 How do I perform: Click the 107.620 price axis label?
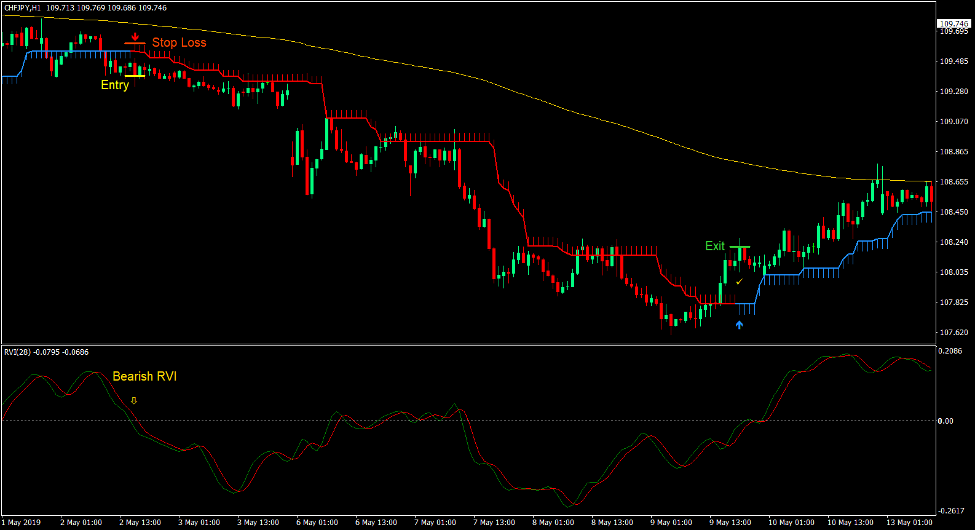(954, 333)
